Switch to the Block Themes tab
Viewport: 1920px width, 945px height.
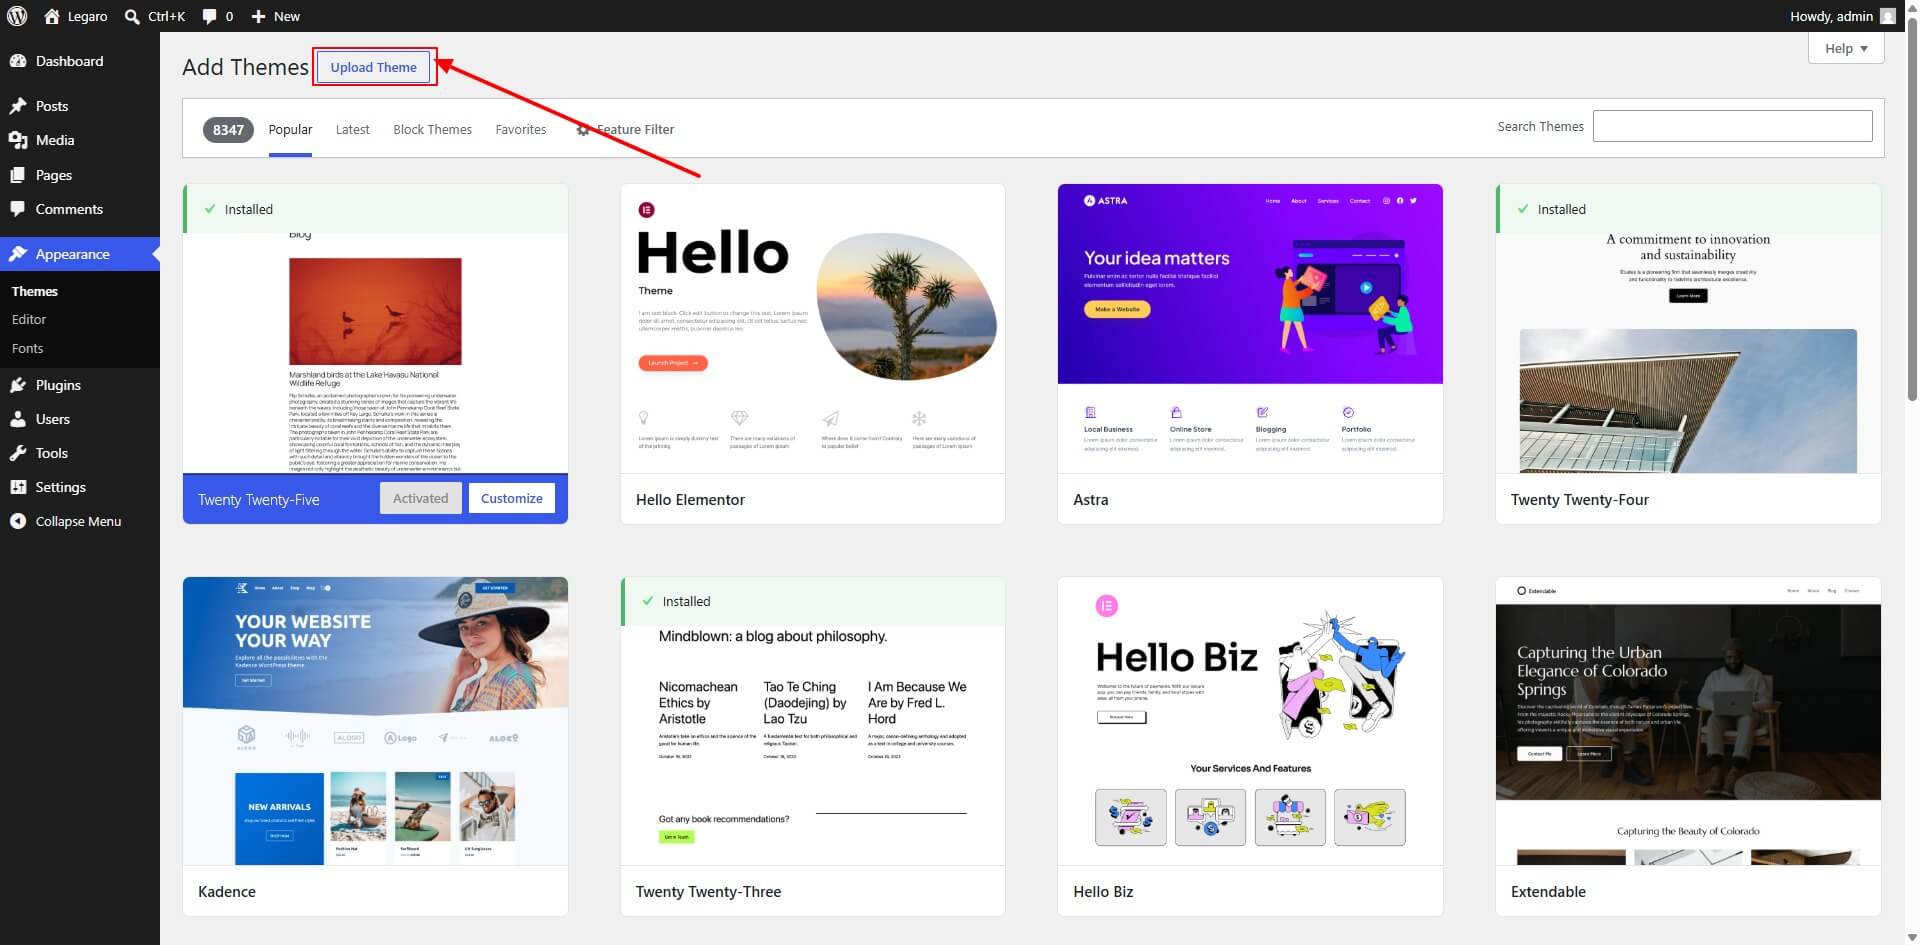coord(432,129)
